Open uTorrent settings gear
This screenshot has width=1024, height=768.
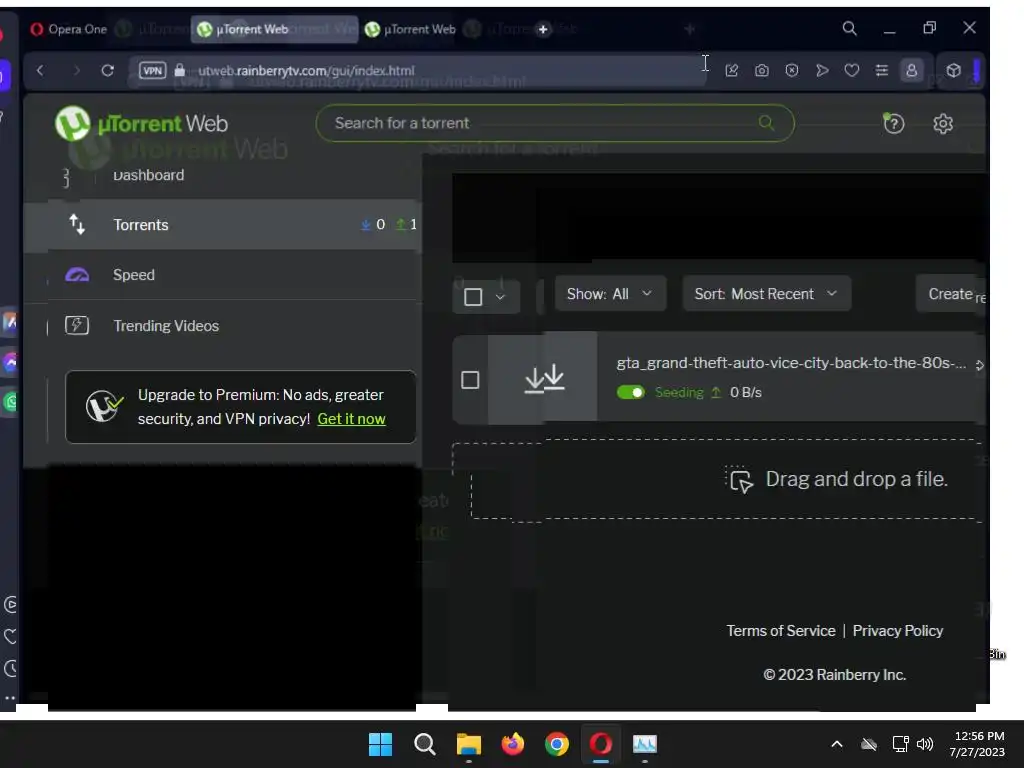click(942, 123)
